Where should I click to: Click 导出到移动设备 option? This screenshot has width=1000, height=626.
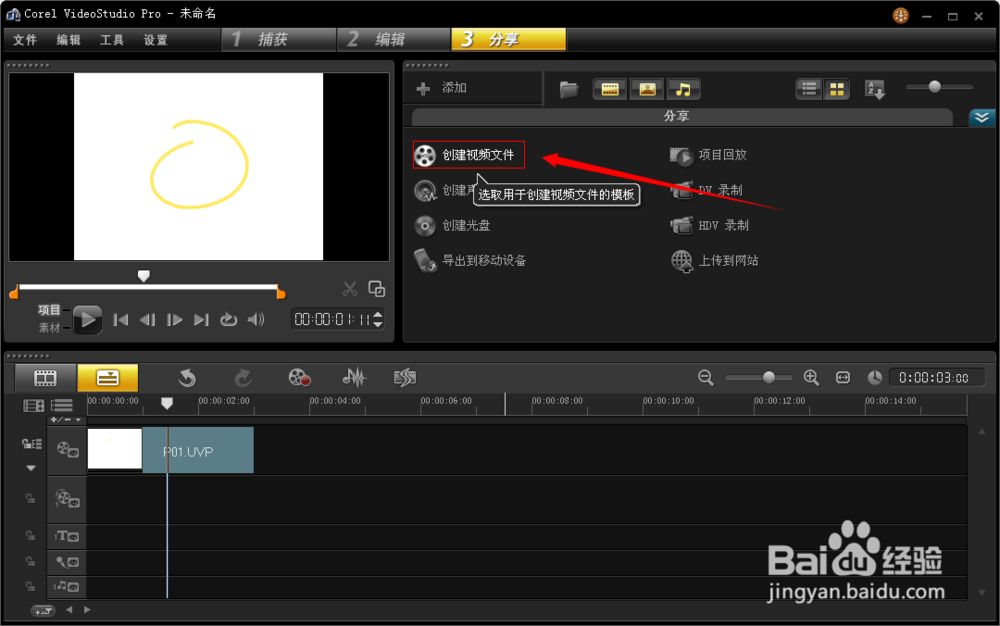[x=470, y=261]
